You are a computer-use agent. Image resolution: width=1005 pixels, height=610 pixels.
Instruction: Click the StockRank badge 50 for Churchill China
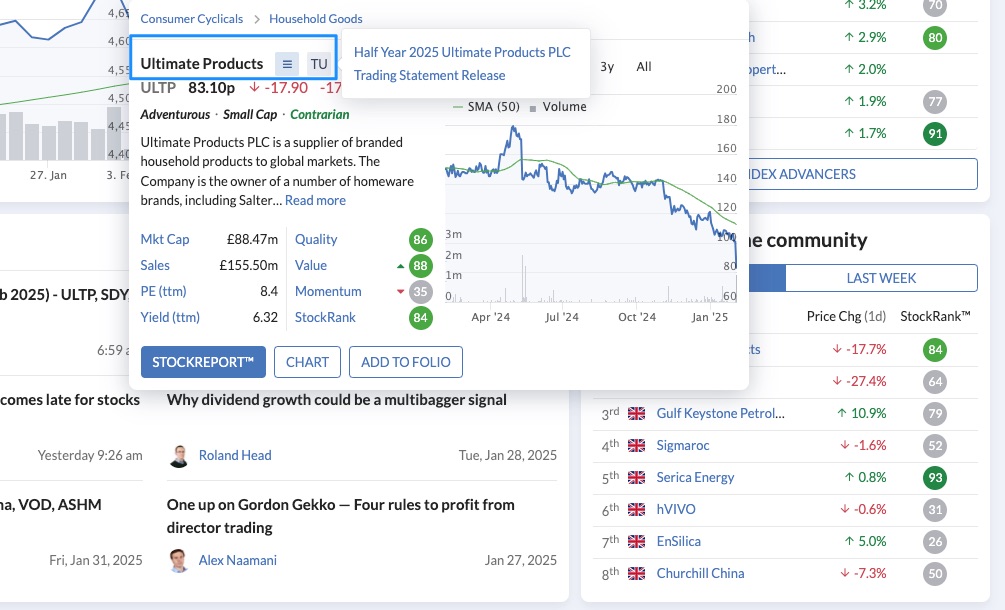tap(935, 573)
